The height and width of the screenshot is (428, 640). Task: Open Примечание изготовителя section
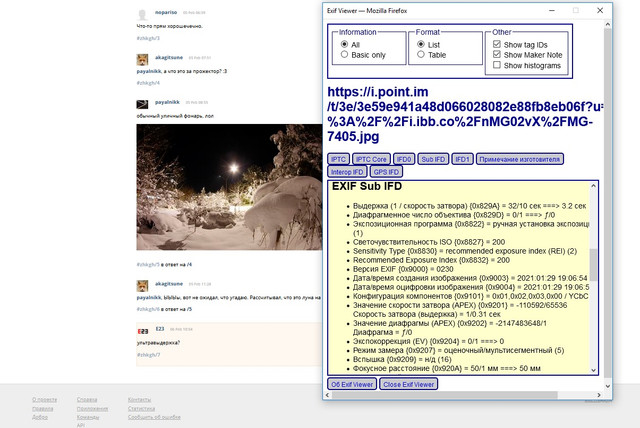(x=520, y=159)
